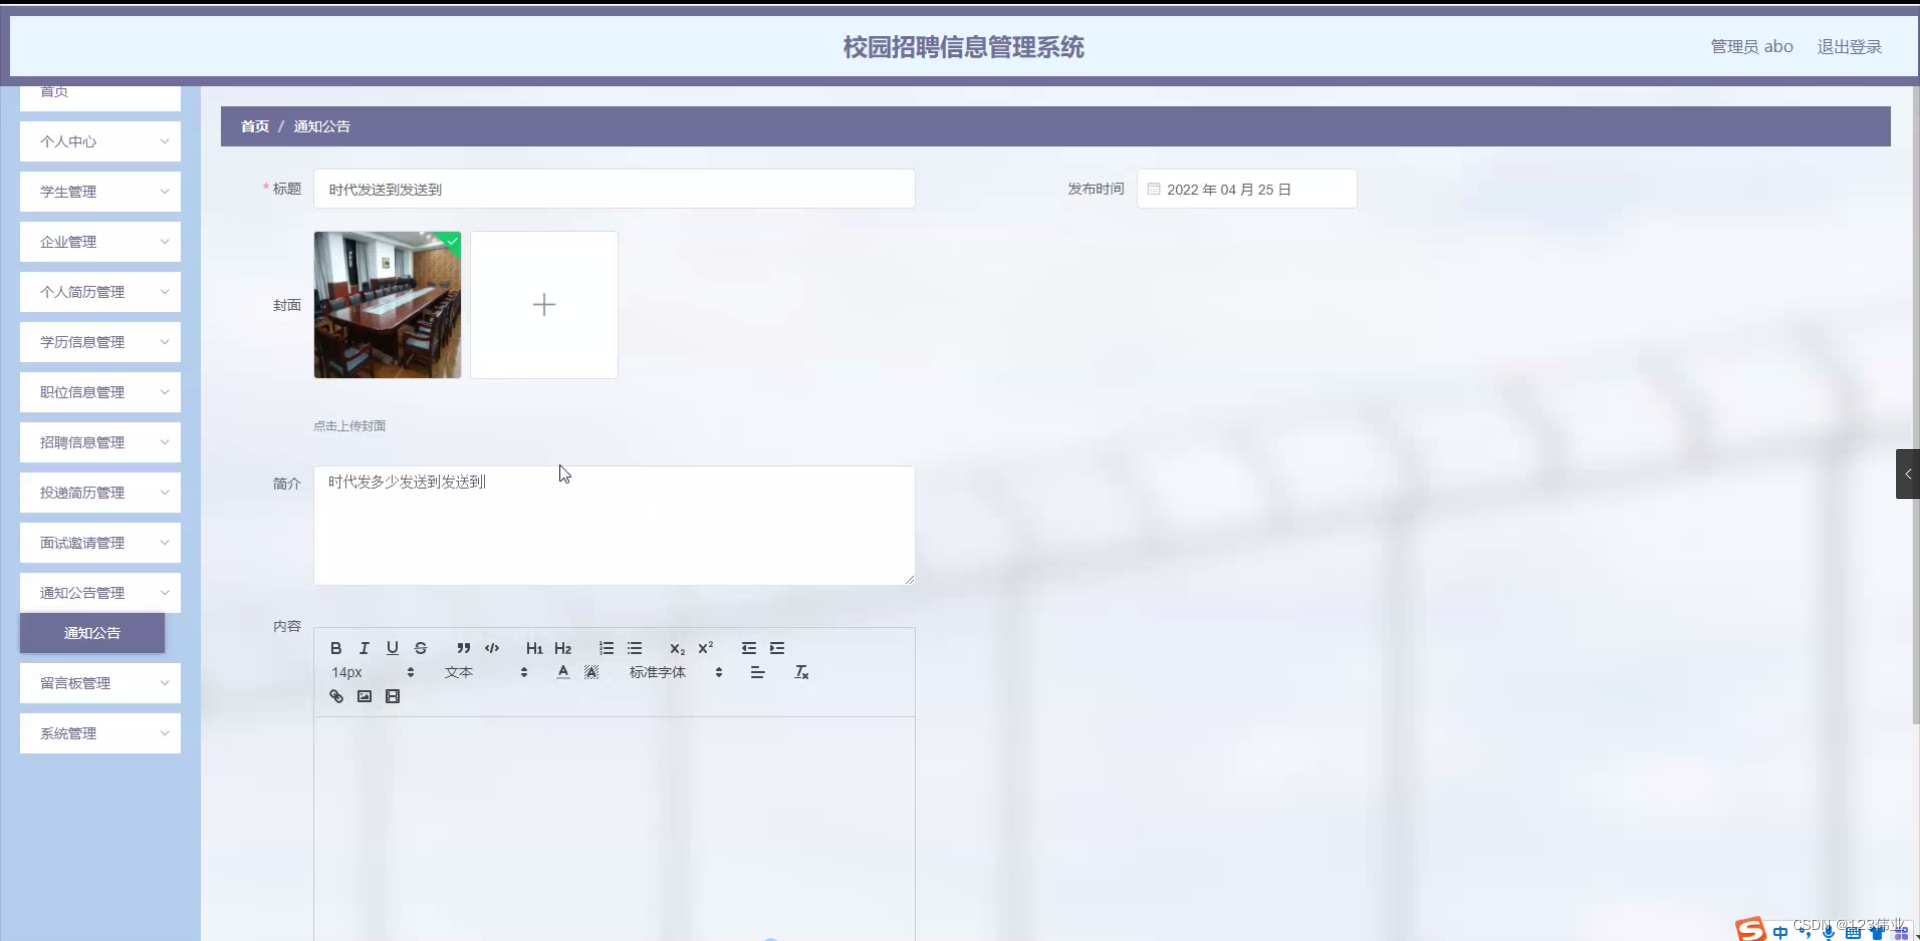Insert a video using the editor toolbar
The width and height of the screenshot is (1920, 941).
(392, 696)
